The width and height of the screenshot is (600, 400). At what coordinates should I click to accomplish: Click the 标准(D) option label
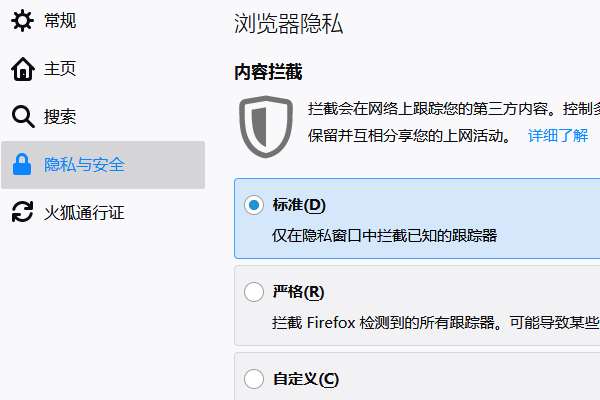pyautogui.click(x=299, y=205)
